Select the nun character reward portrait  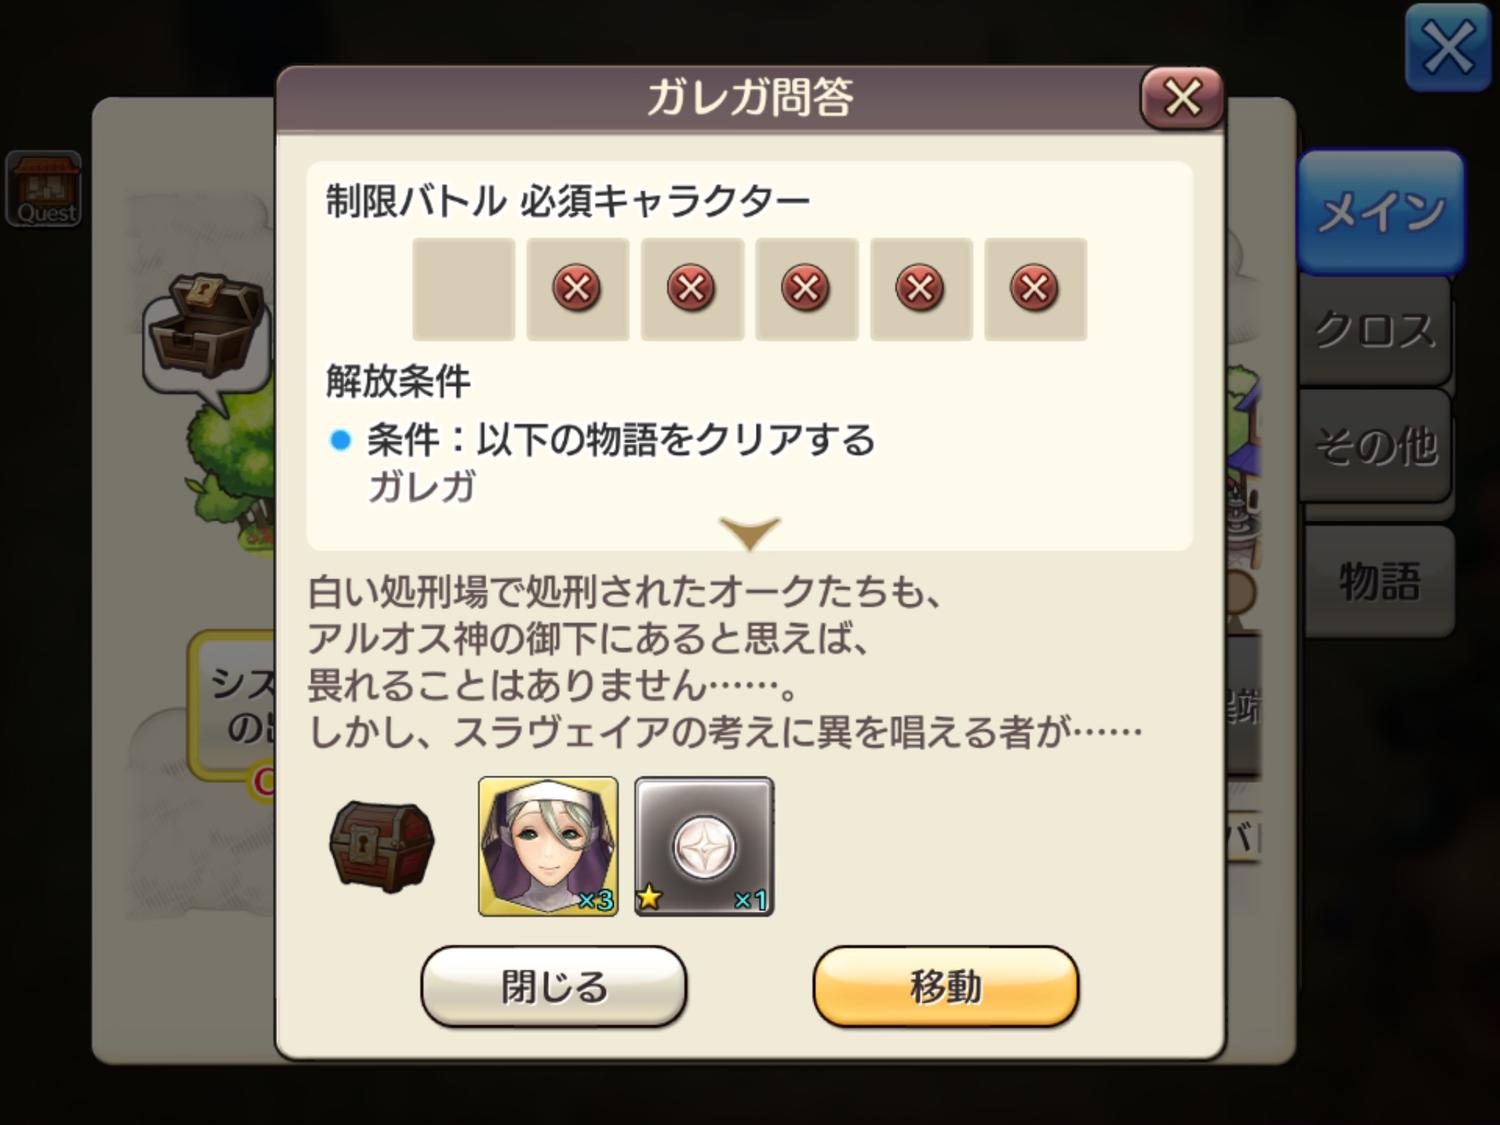pyautogui.click(x=548, y=846)
